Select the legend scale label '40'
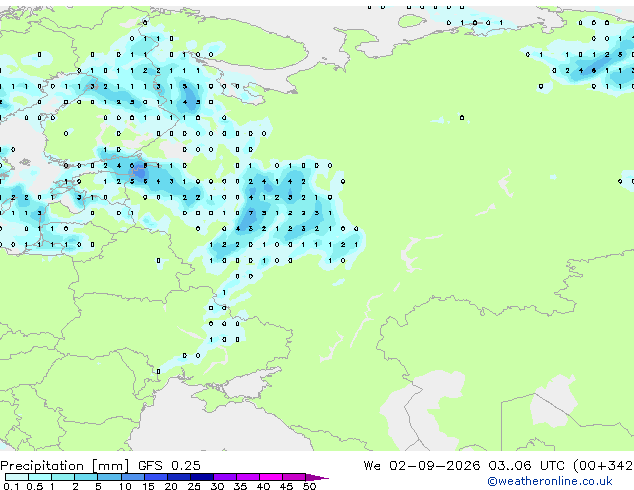The height and width of the screenshot is (490, 634). (x=263, y=486)
